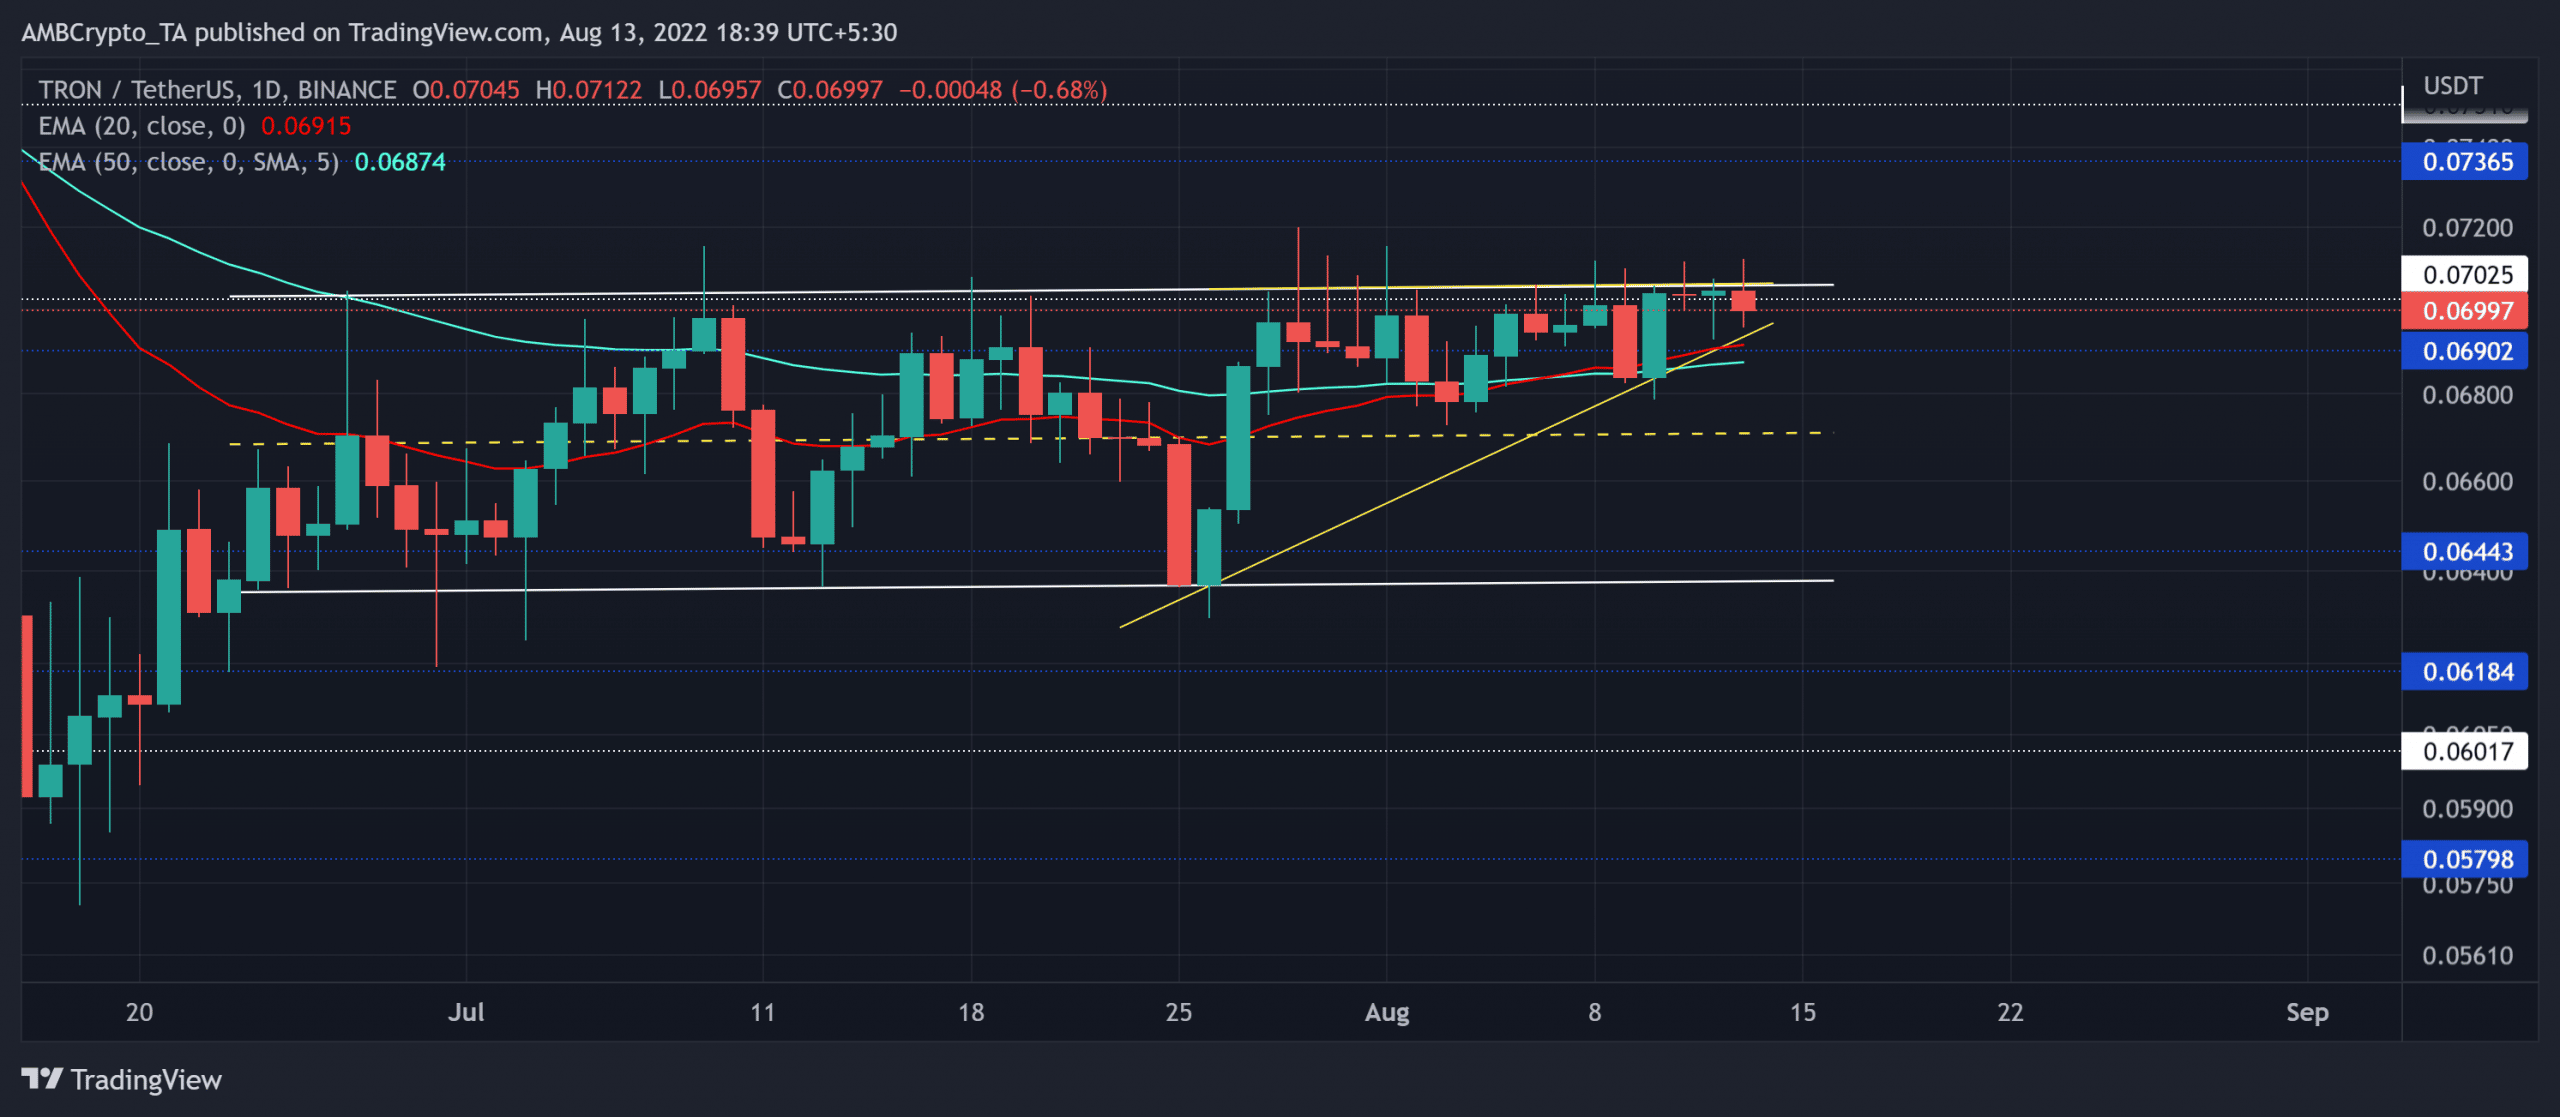The height and width of the screenshot is (1117, 2560).
Task: Click the 0.05610 price axis tick
Action: click(2467, 956)
